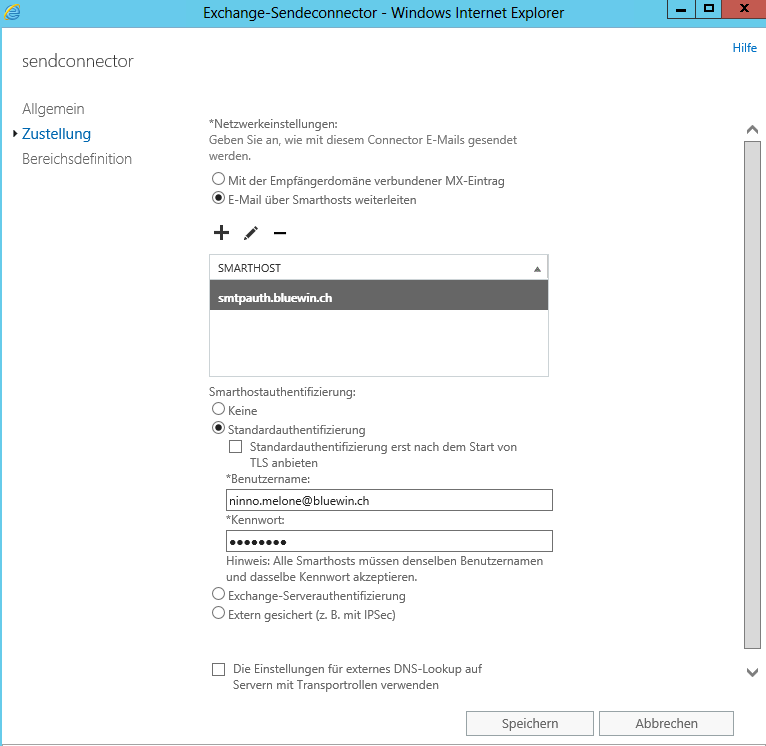Open the Zustellung section
The height and width of the screenshot is (746, 766).
pos(56,134)
